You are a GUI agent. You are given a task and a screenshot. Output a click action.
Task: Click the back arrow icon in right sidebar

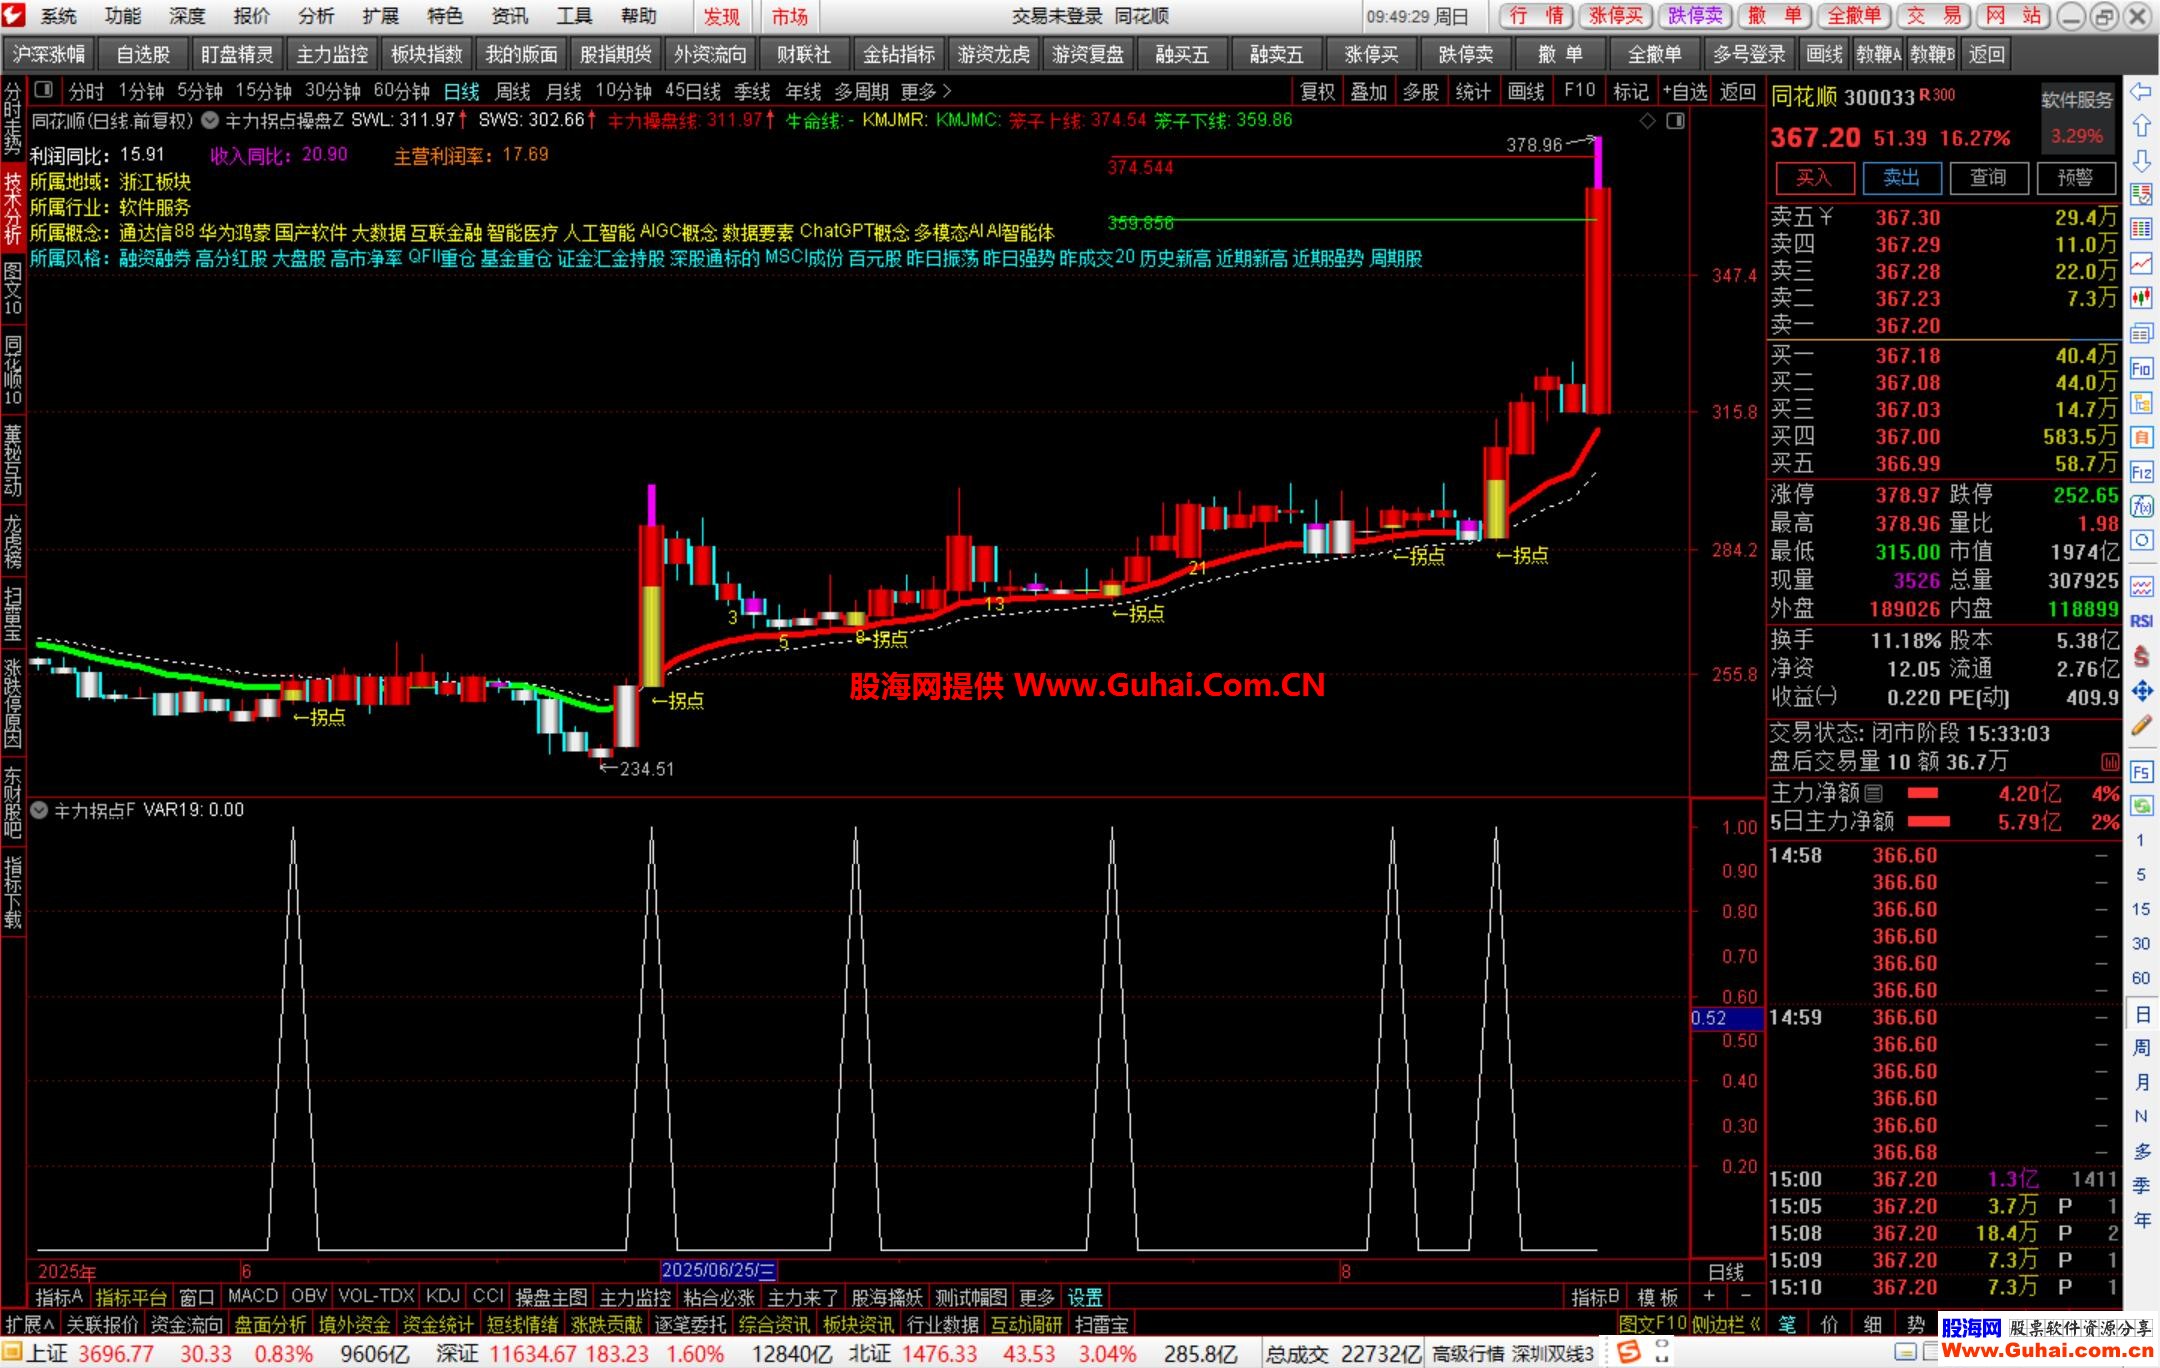[x=2141, y=92]
